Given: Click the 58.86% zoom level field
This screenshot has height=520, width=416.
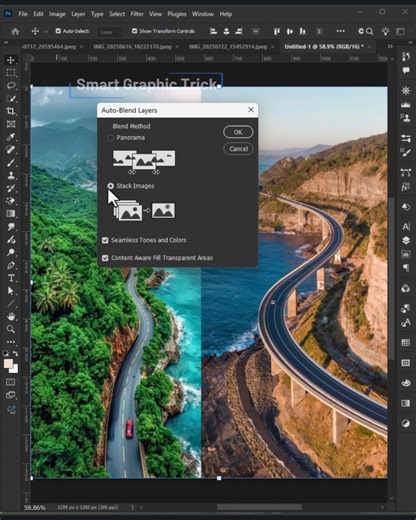Looking at the screenshot, I should 35,508.
